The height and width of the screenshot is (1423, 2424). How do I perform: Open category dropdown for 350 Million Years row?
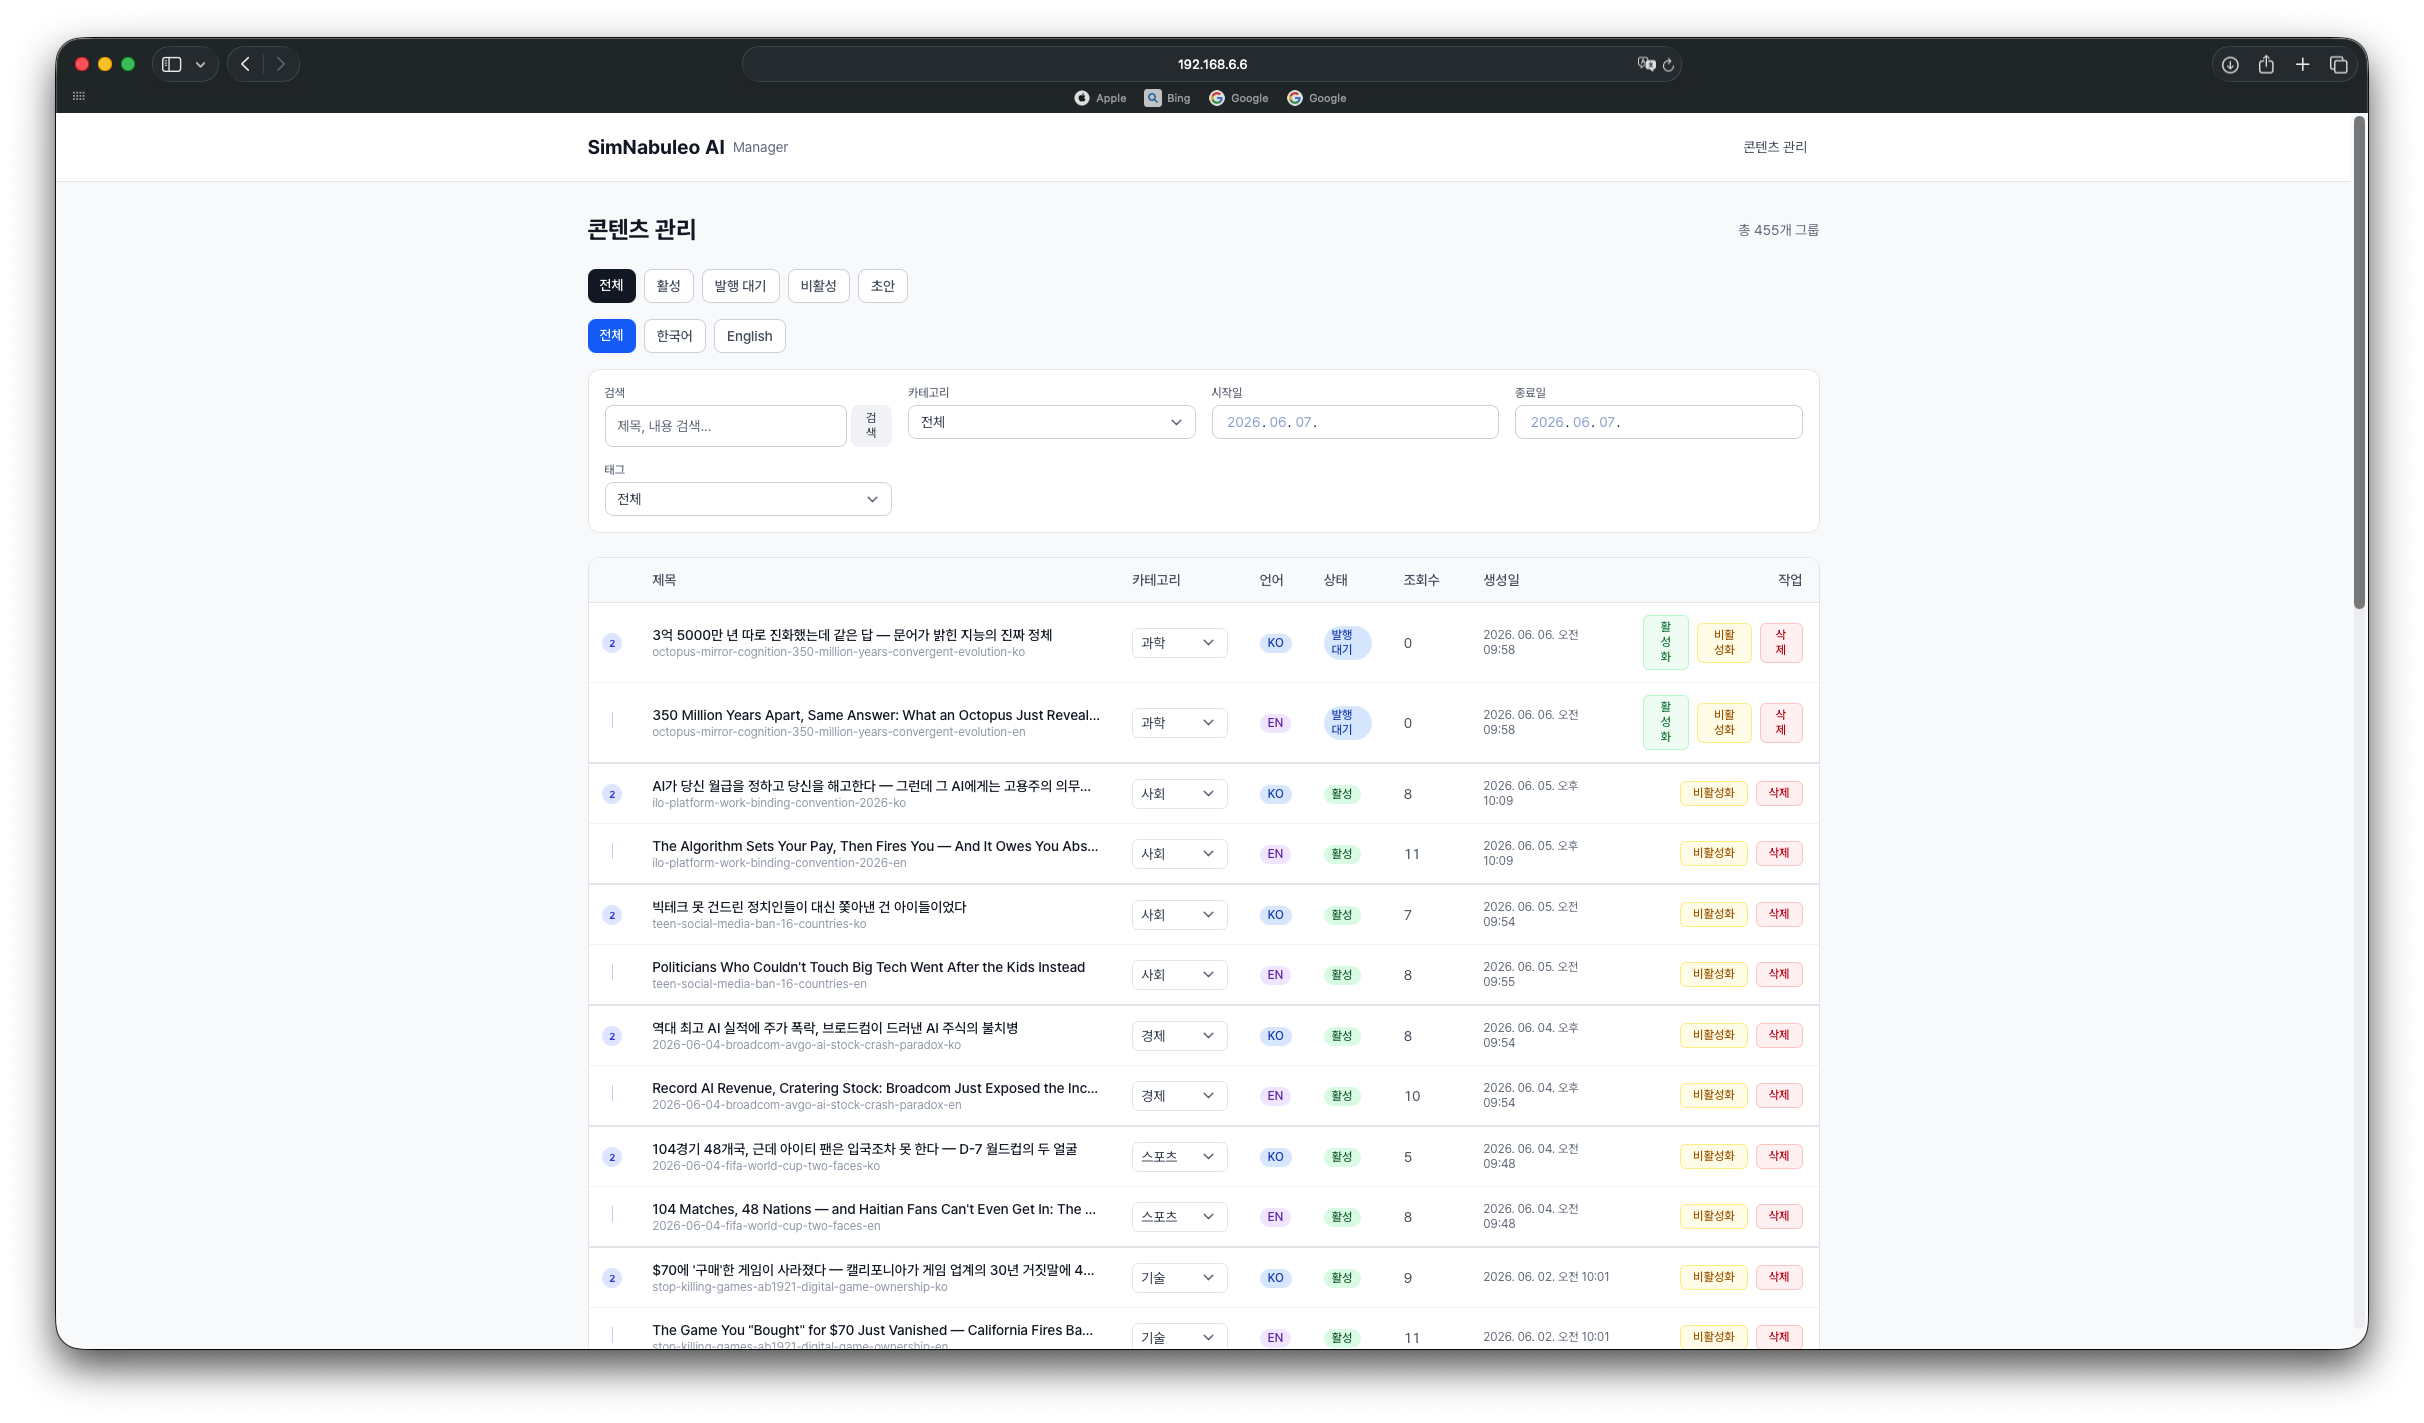pos(1179,723)
